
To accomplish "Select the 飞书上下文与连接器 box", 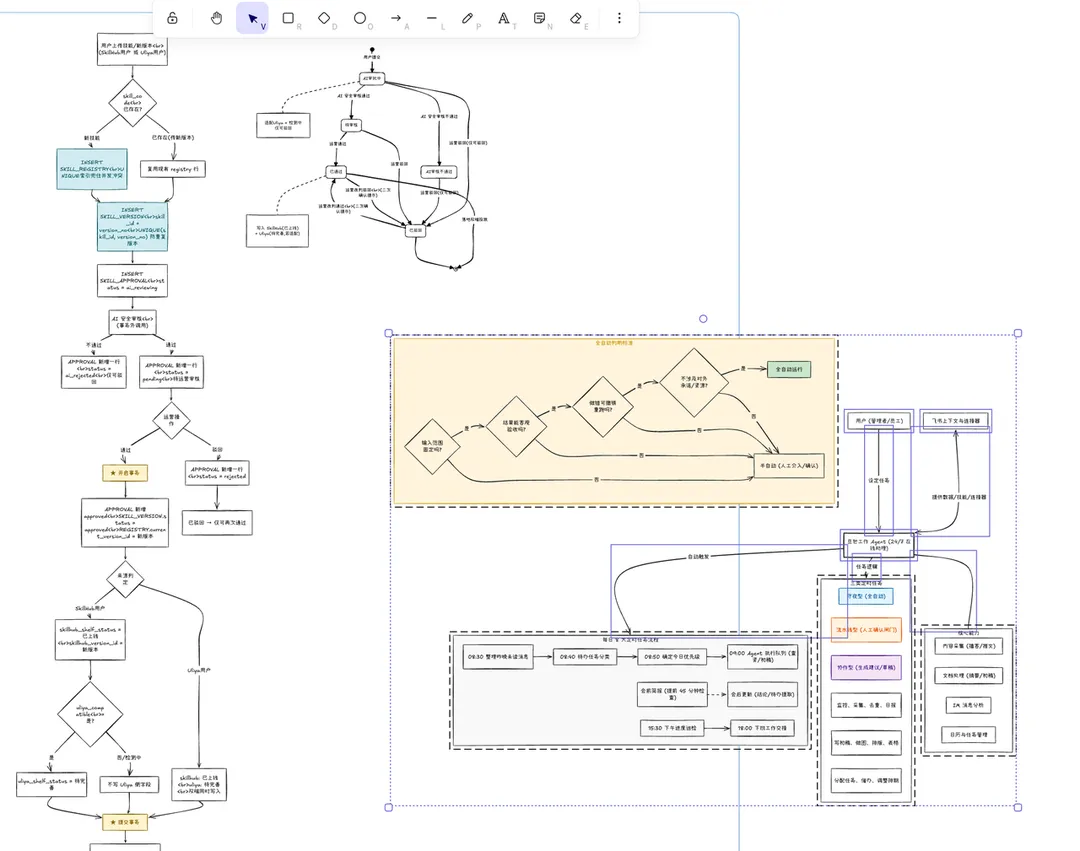I will pyautogui.click(x=955, y=421).
